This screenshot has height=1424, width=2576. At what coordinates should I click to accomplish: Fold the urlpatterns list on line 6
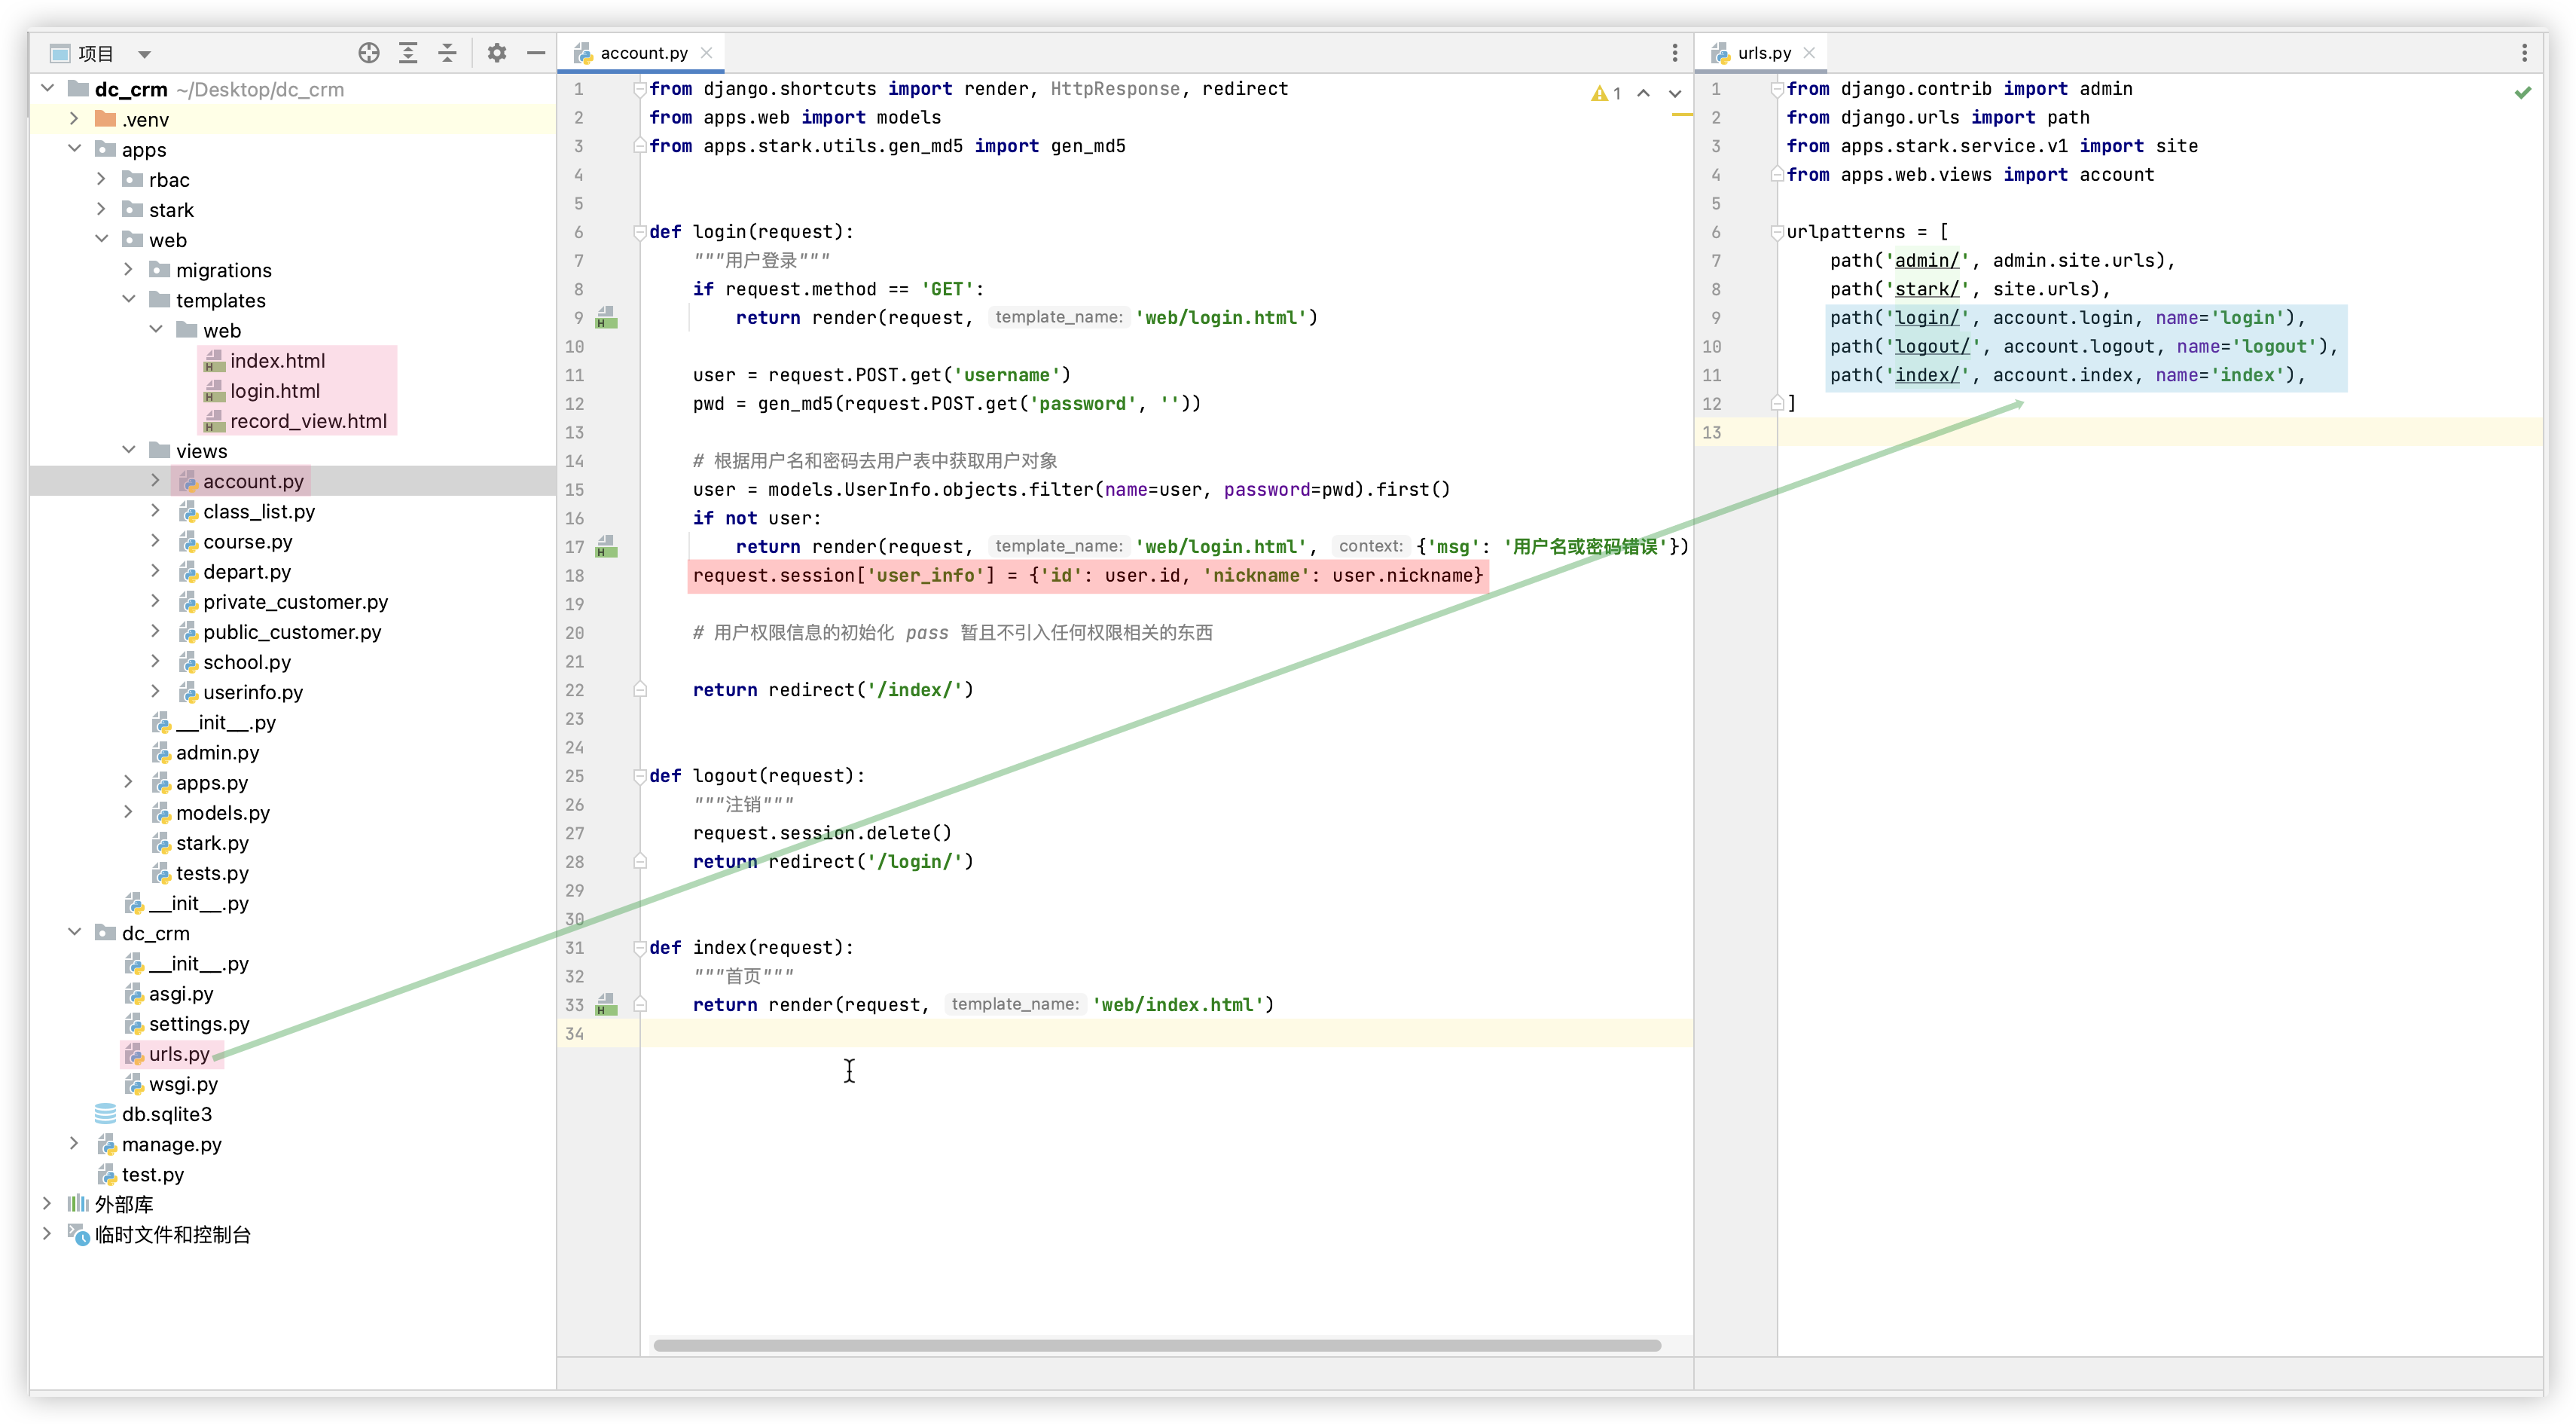(1777, 232)
